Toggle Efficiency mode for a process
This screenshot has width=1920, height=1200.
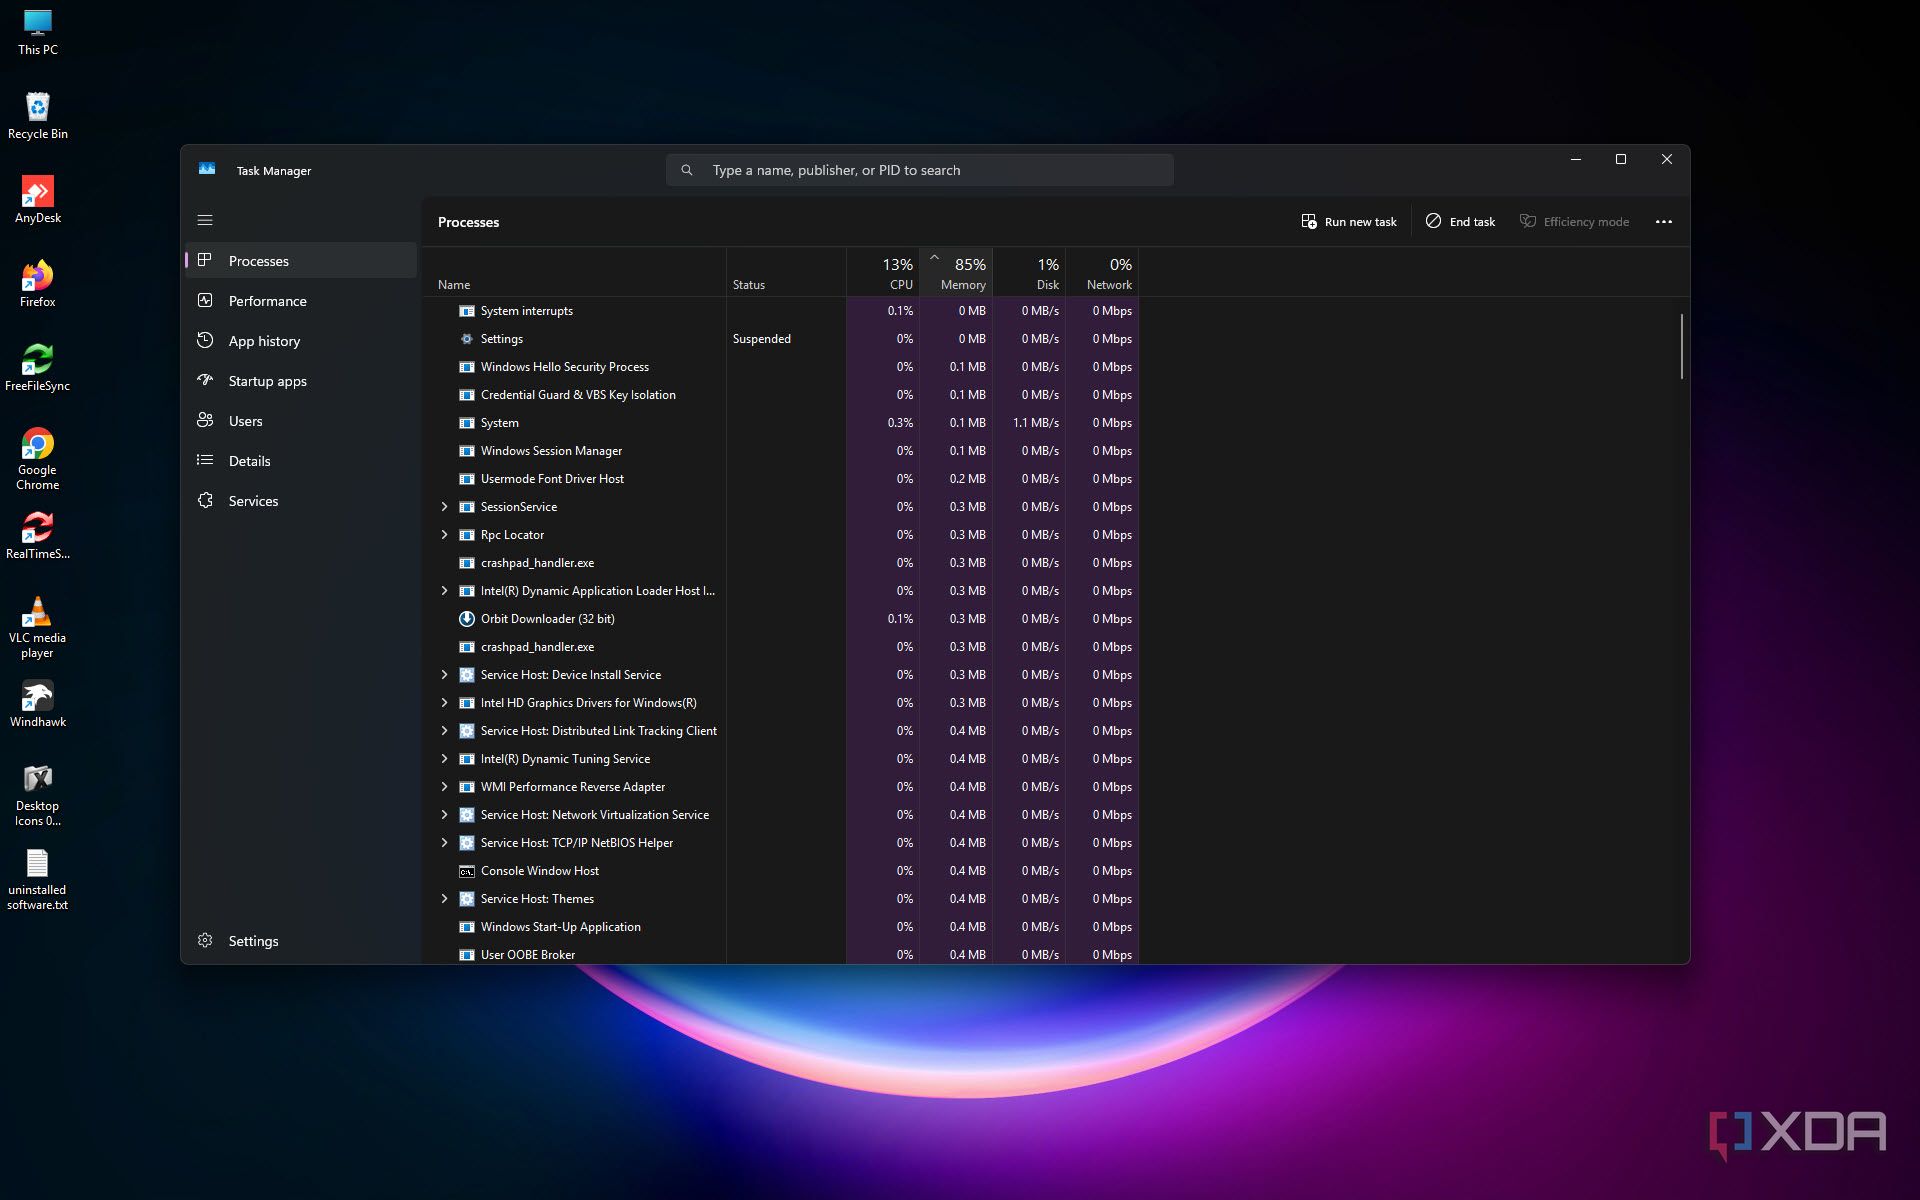[1573, 221]
